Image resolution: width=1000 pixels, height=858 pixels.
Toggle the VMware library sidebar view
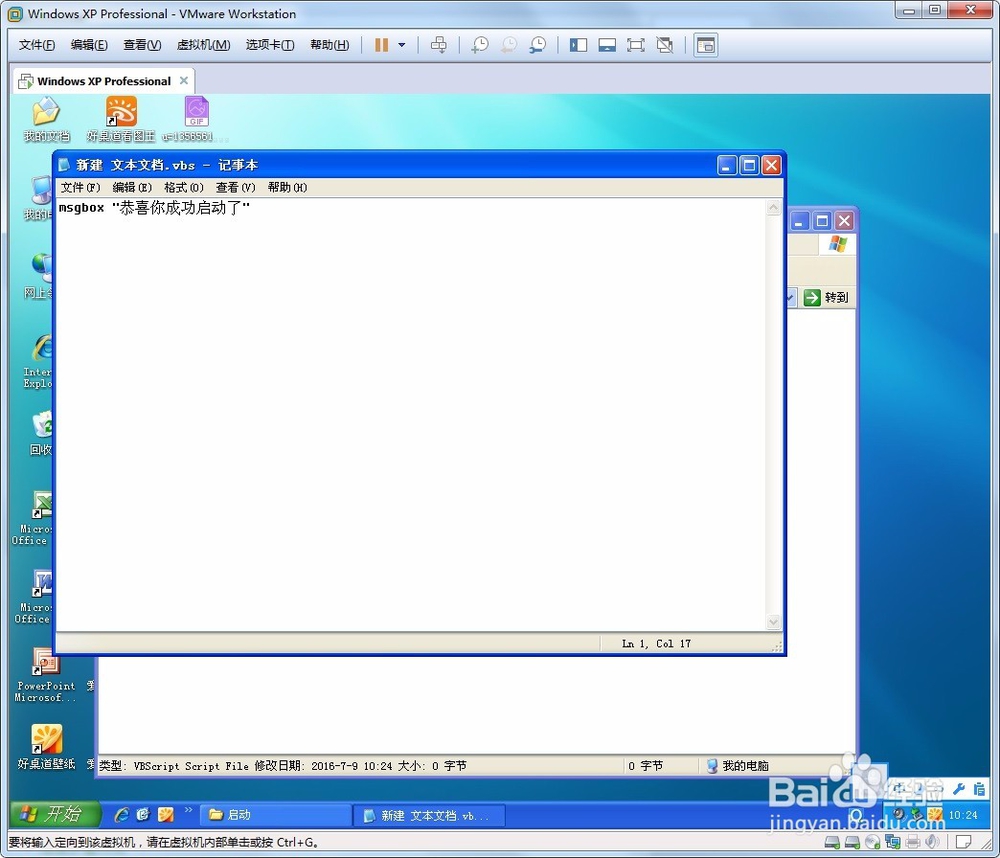(x=578, y=45)
